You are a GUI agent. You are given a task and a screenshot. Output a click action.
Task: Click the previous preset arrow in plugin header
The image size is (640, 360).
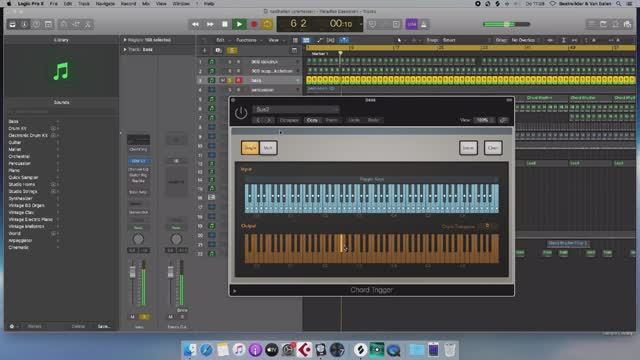(x=258, y=120)
